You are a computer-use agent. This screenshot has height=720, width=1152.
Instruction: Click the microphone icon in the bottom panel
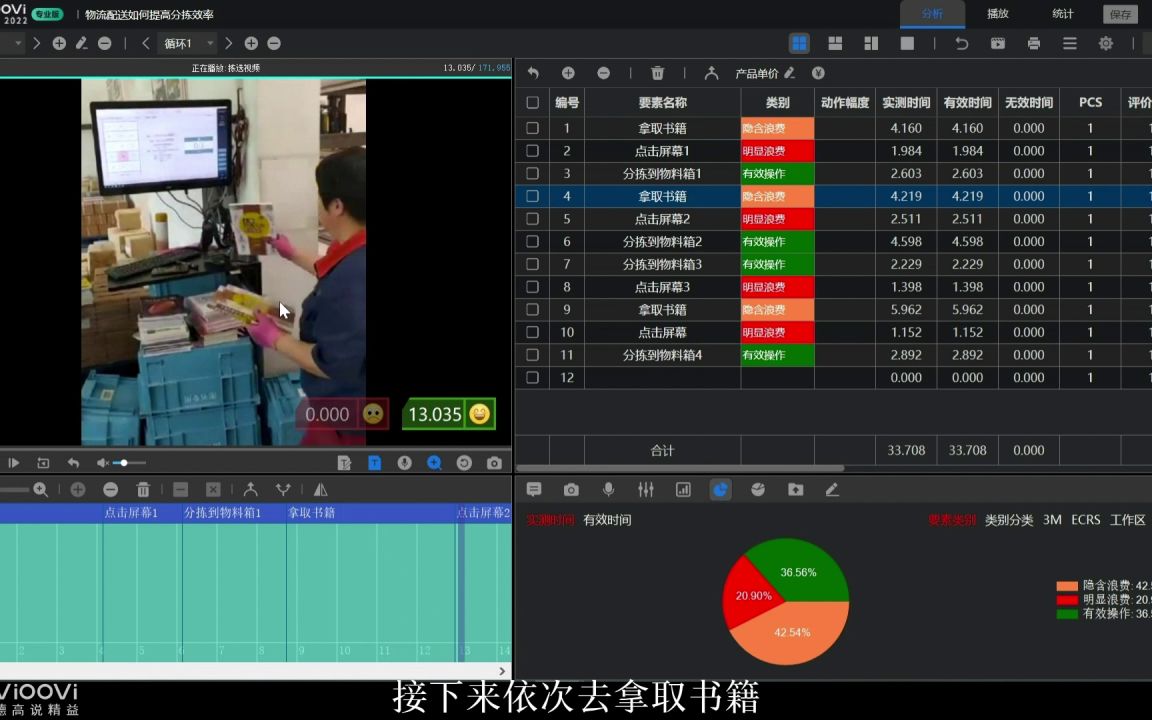[609, 490]
